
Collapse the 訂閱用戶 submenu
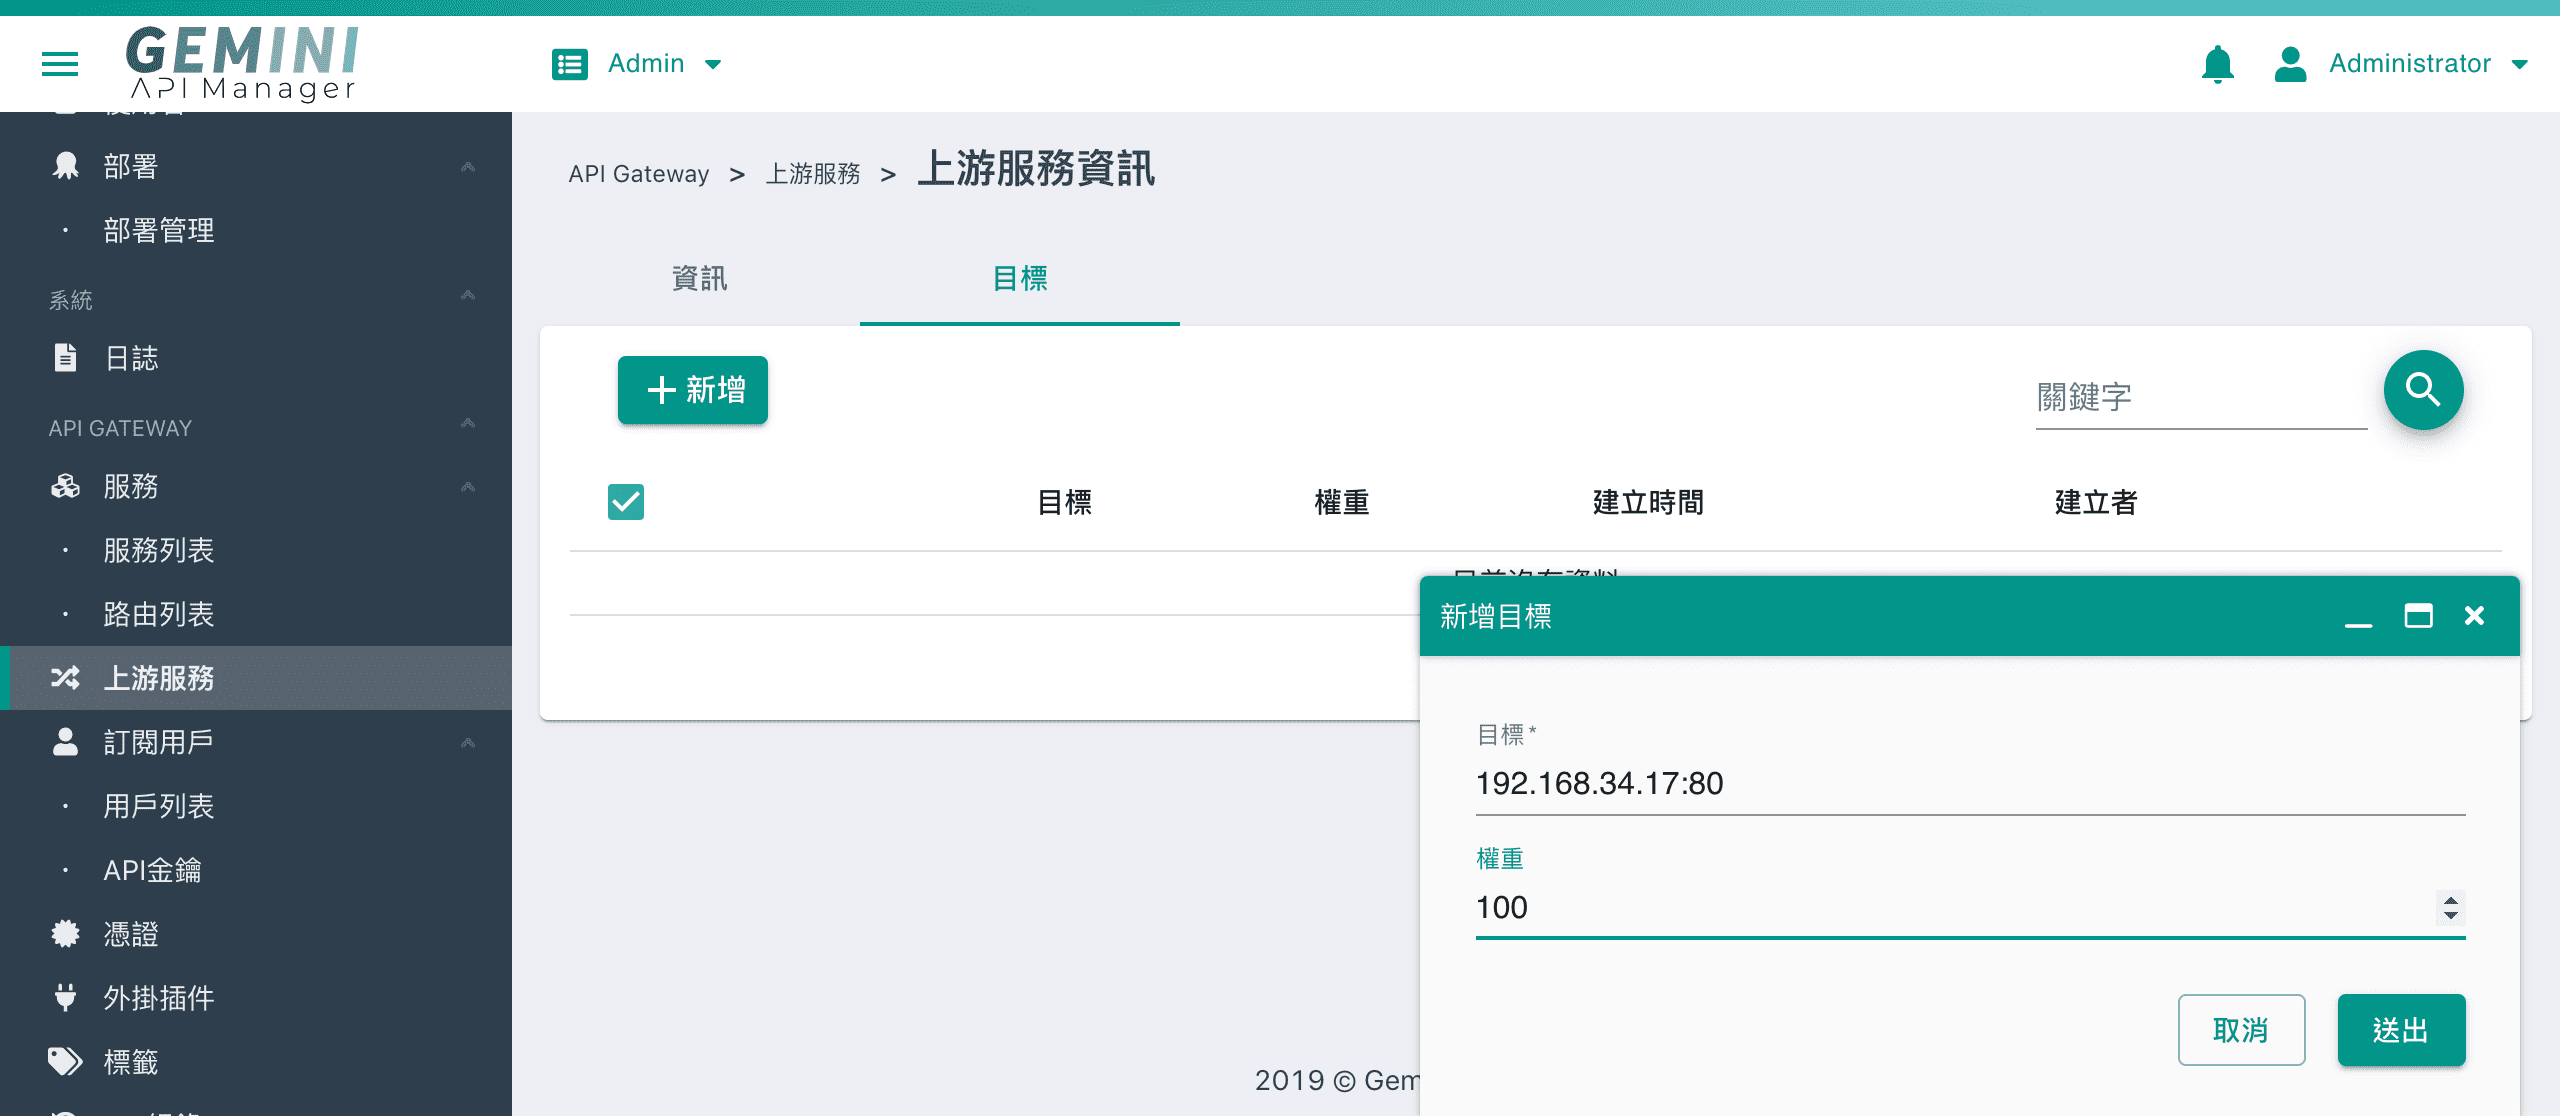(468, 743)
